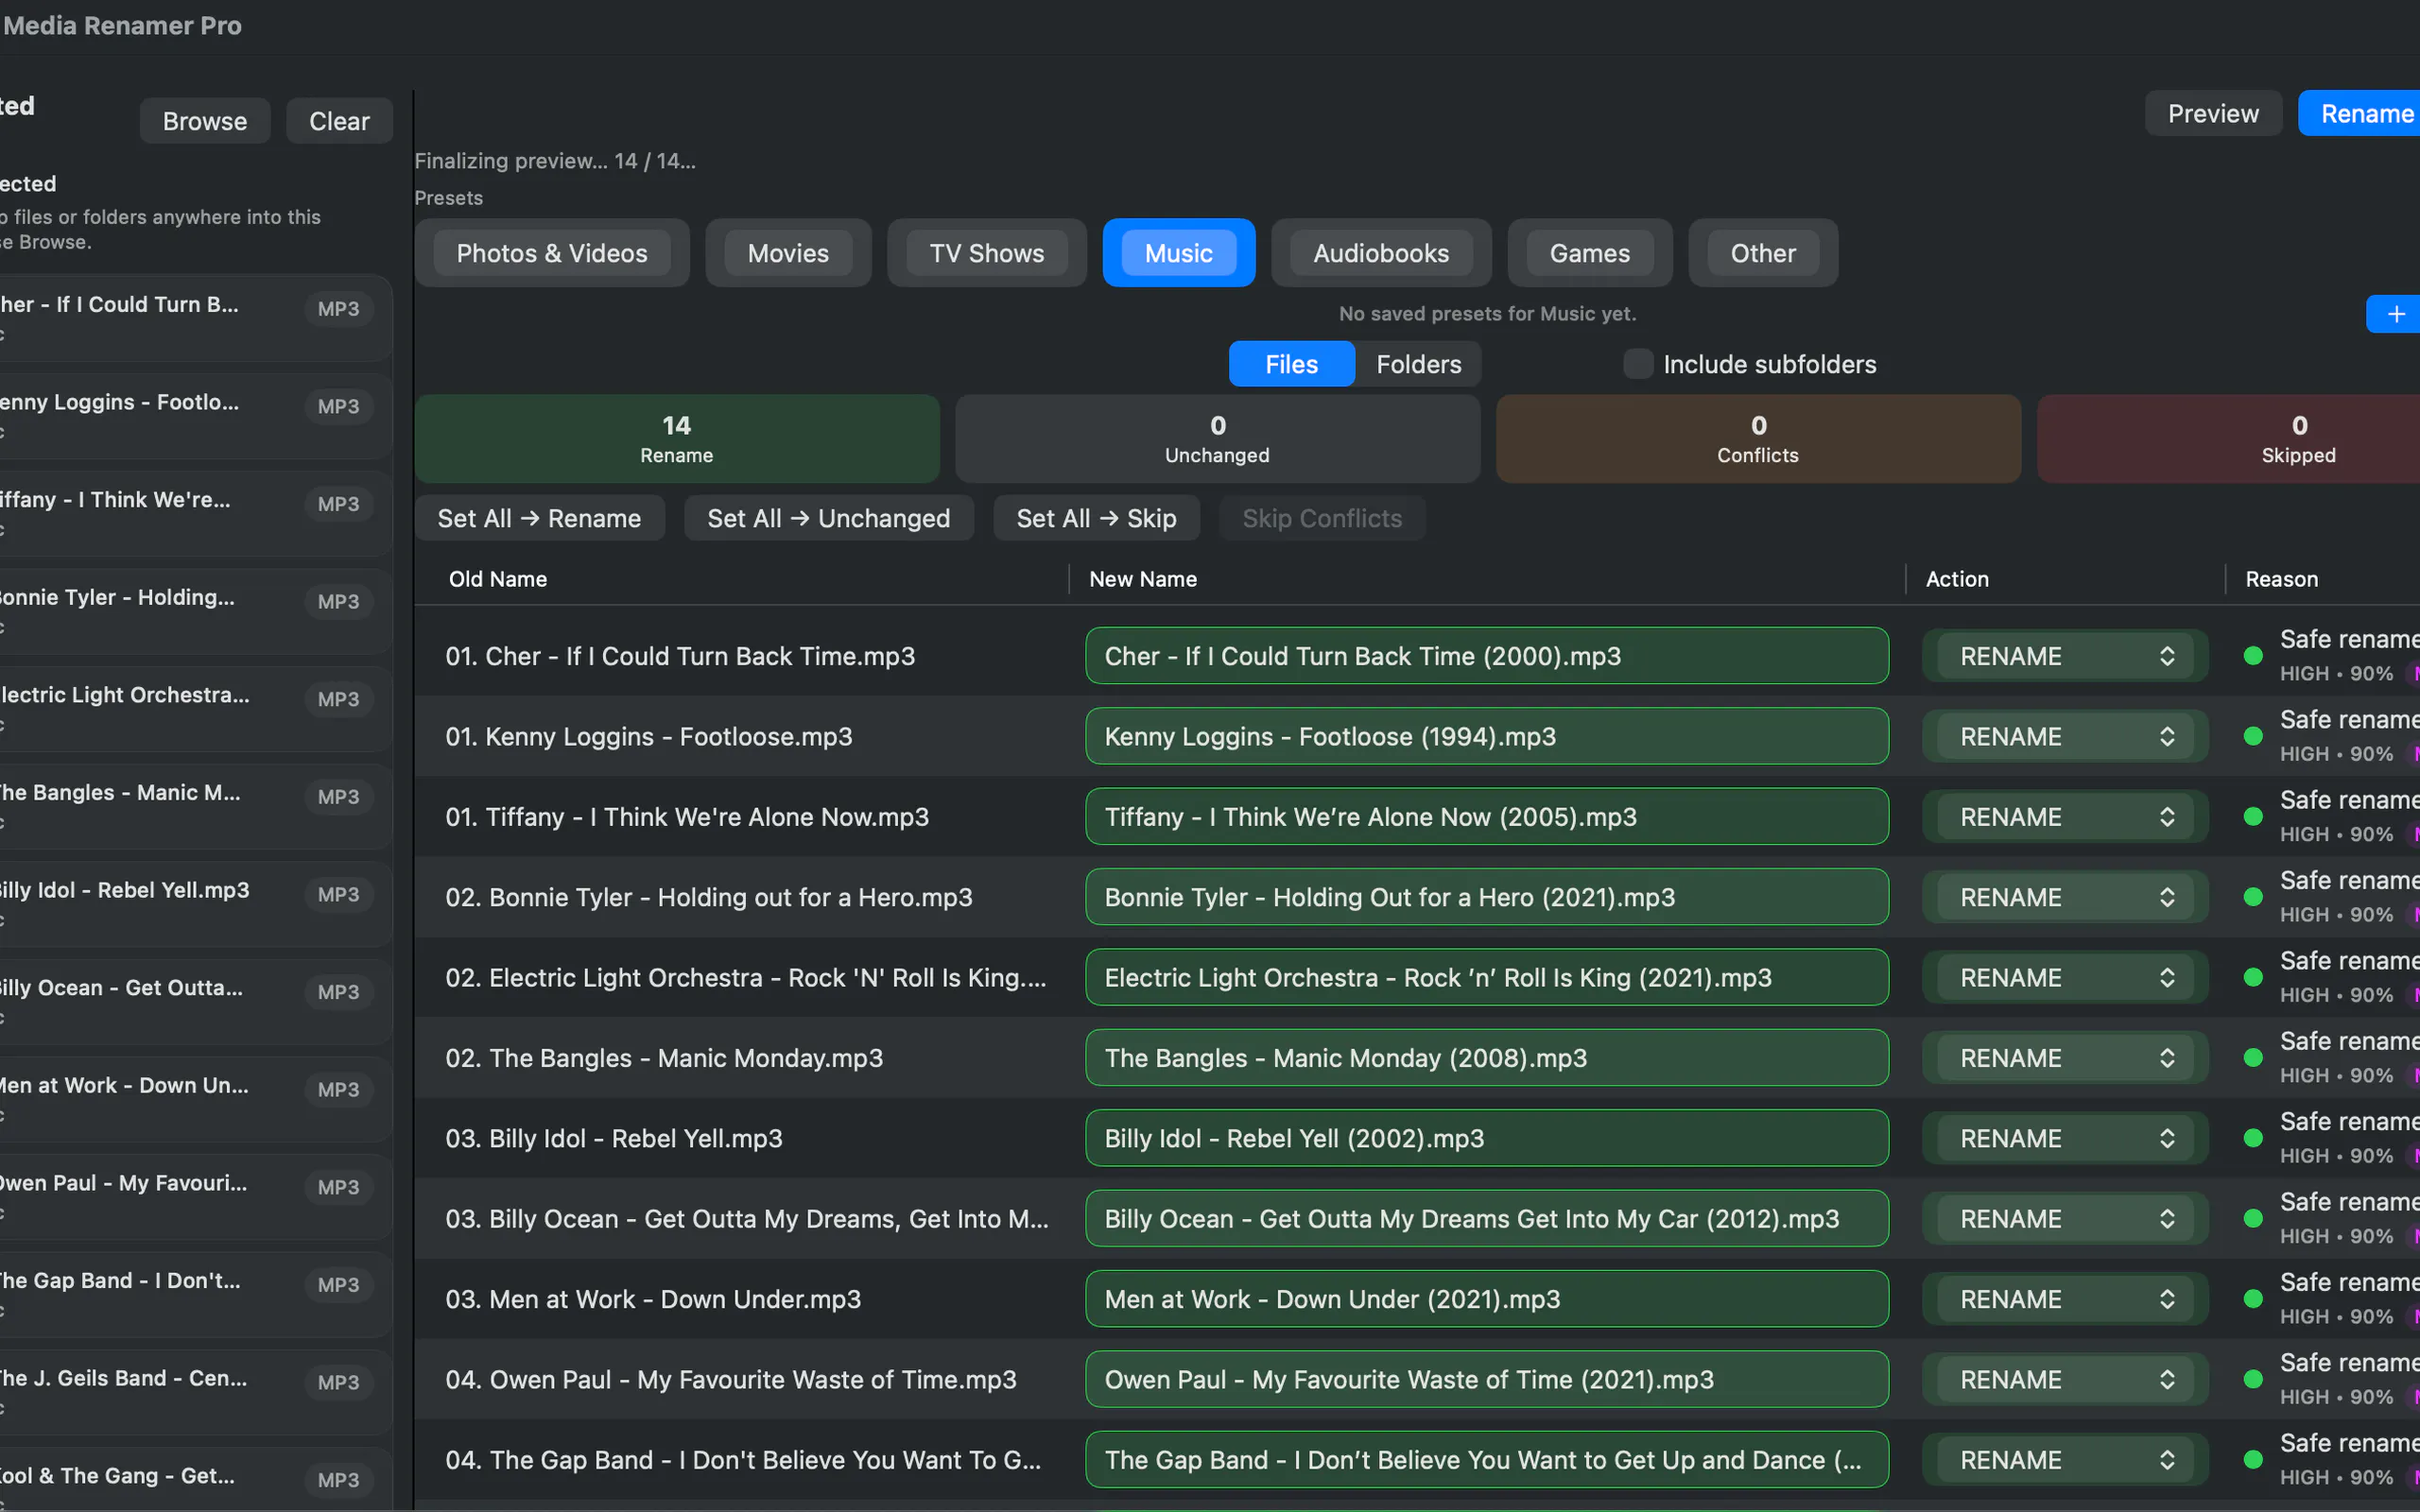Click MP3 badge on Men at Work sidebar item
The width and height of the screenshot is (2420, 1512).
click(x=338, y=1090)
